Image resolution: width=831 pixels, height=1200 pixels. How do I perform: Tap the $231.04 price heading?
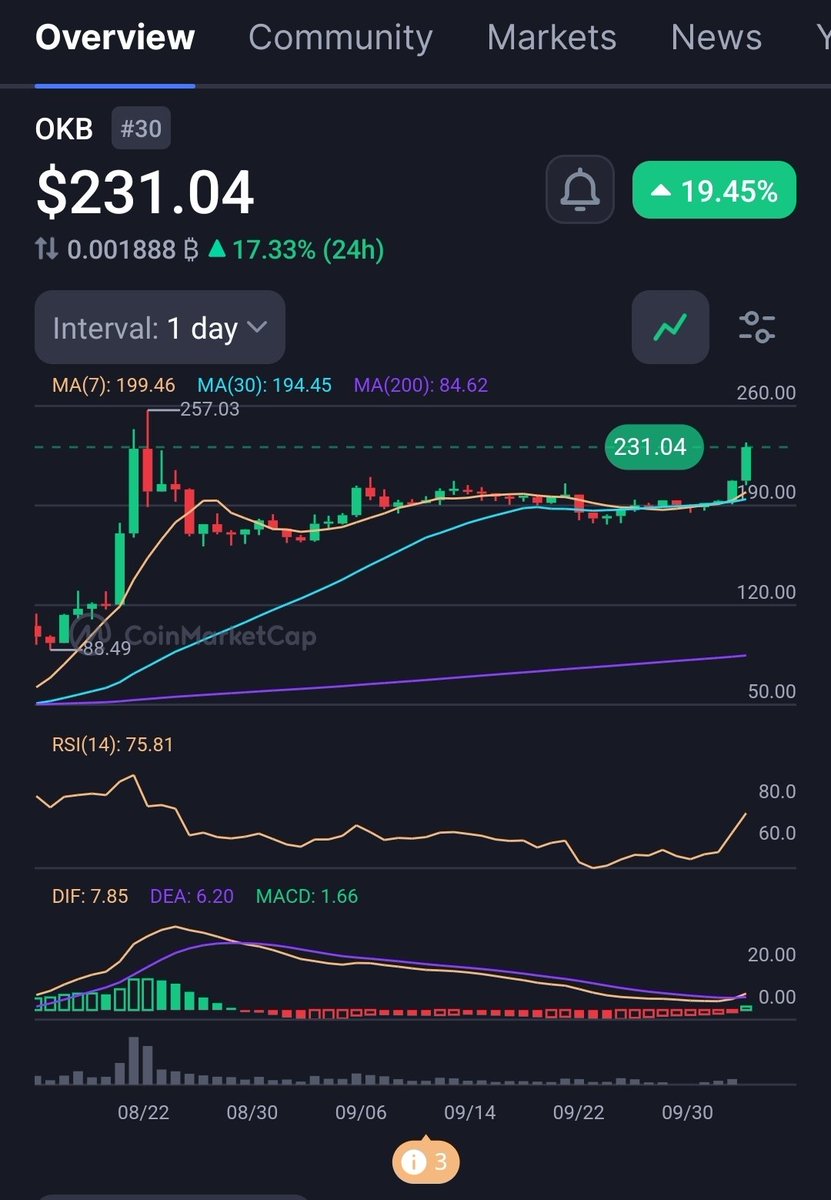pos(145,192)
